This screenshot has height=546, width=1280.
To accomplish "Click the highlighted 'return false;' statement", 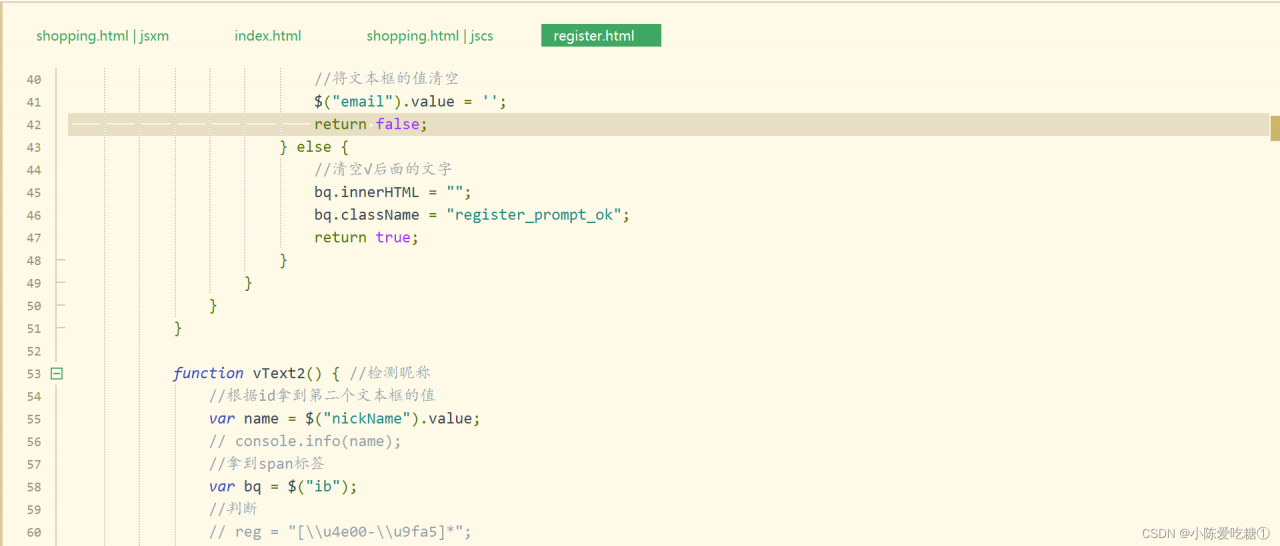I will (x=371, y=124).
